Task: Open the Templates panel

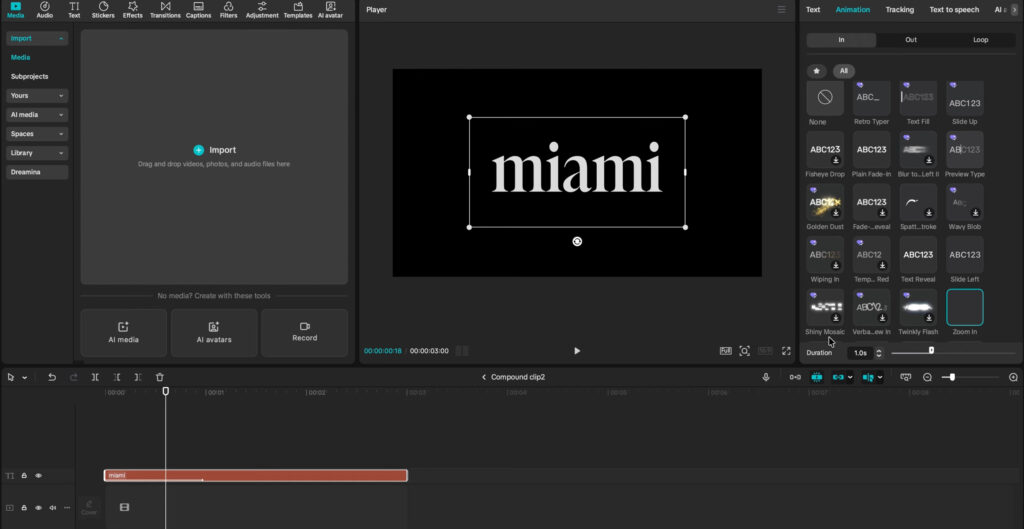Action: [298, 10]
